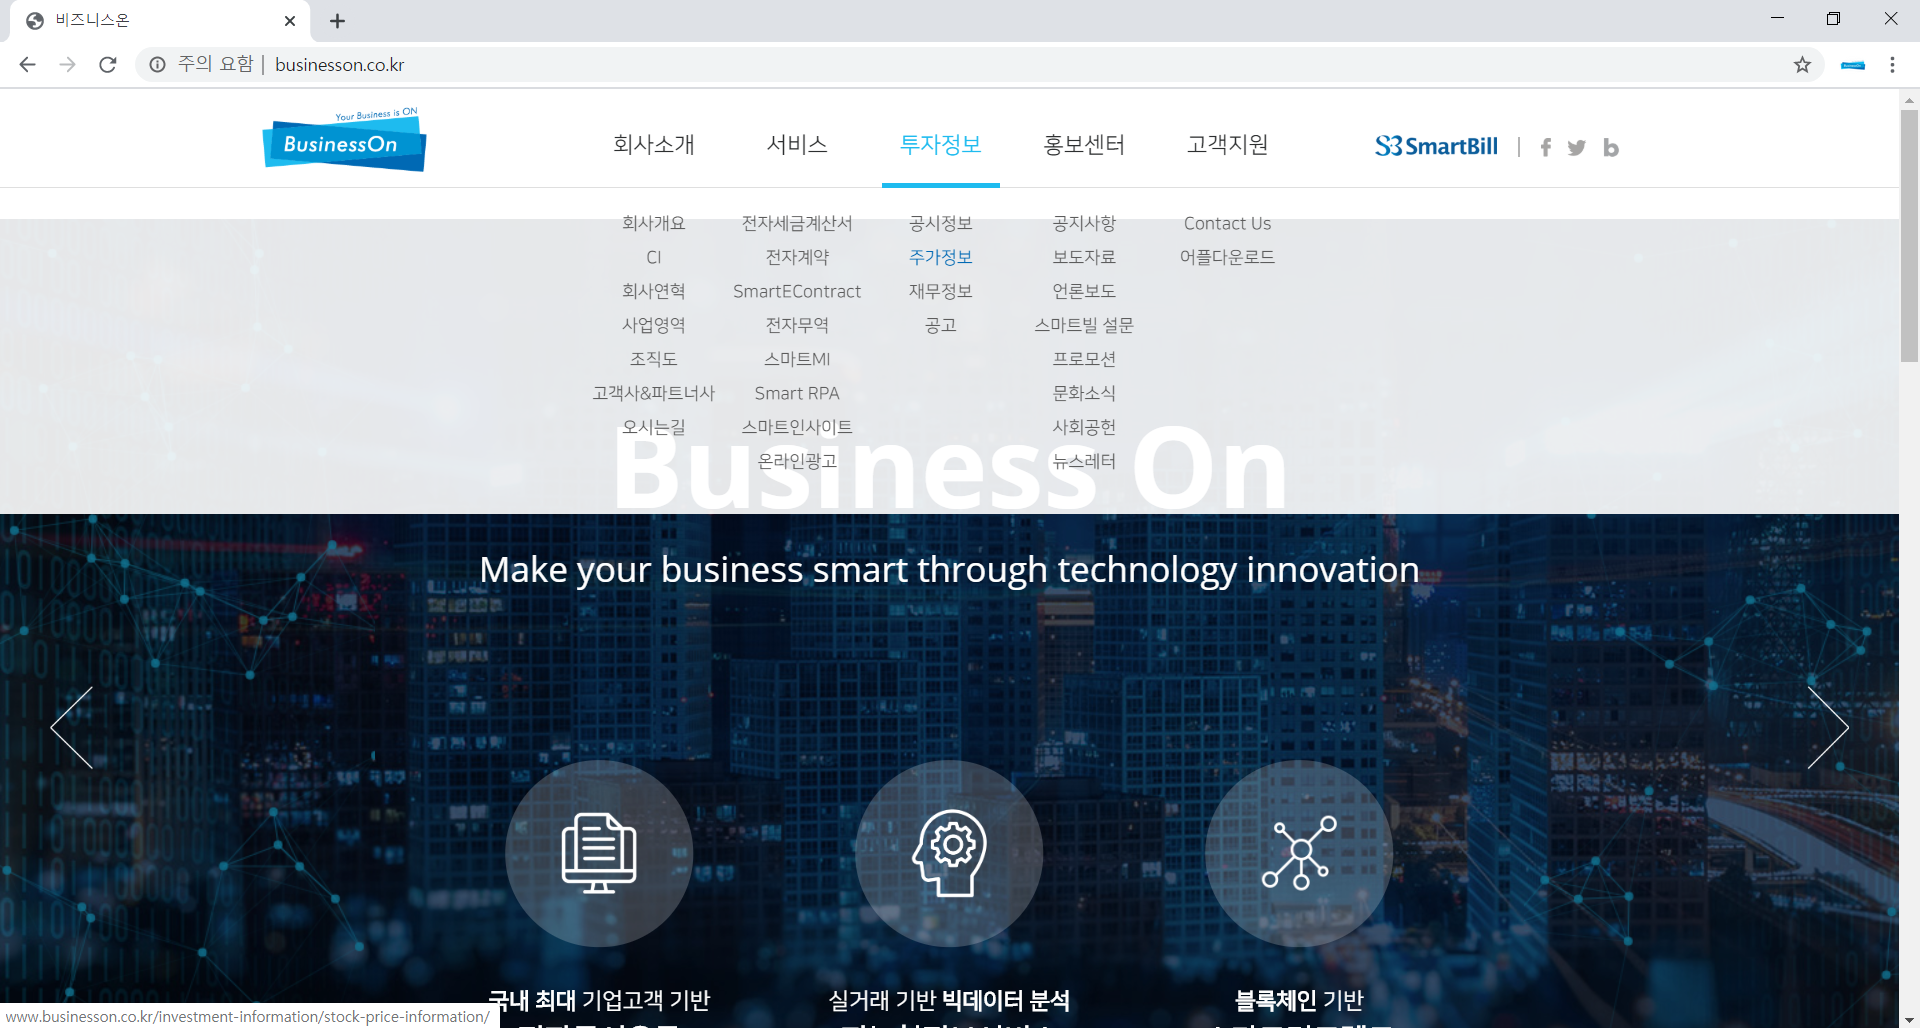Click the document monitor circle icon

[599, 853]
